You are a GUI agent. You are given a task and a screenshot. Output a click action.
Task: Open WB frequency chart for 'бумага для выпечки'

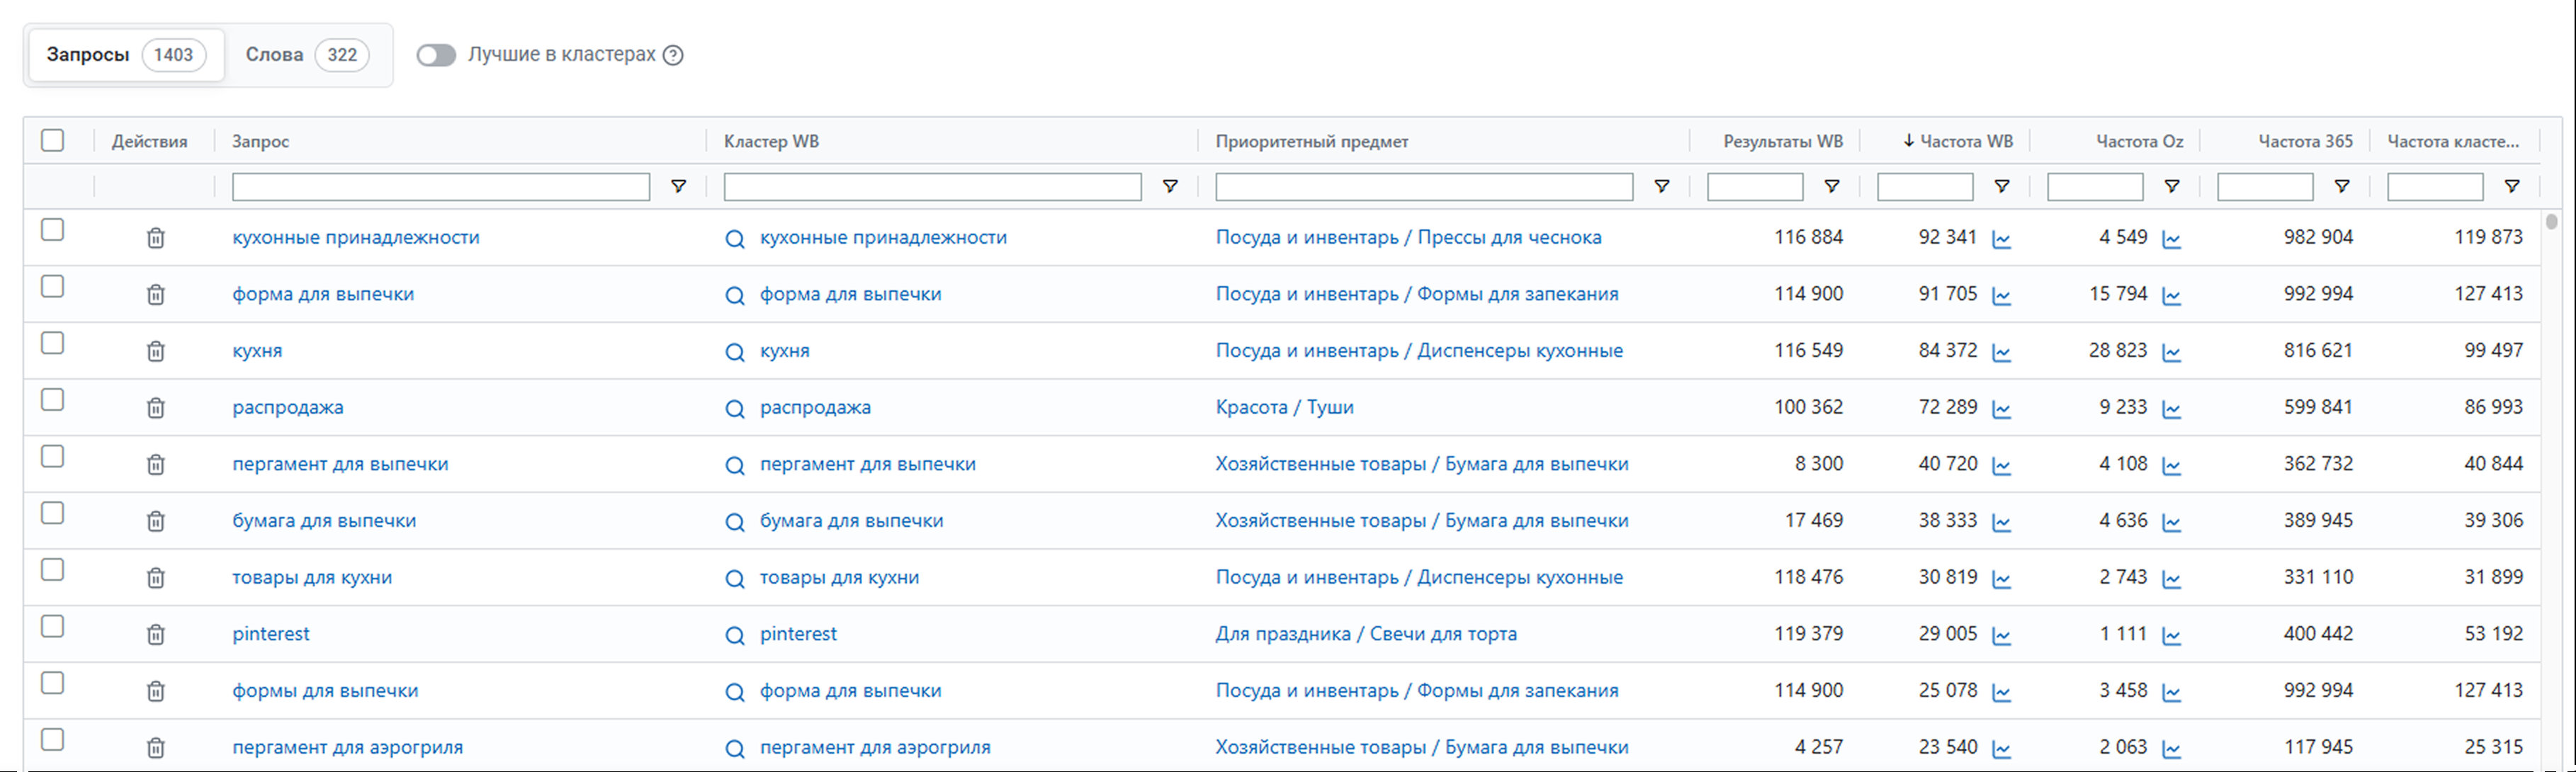2001,522
